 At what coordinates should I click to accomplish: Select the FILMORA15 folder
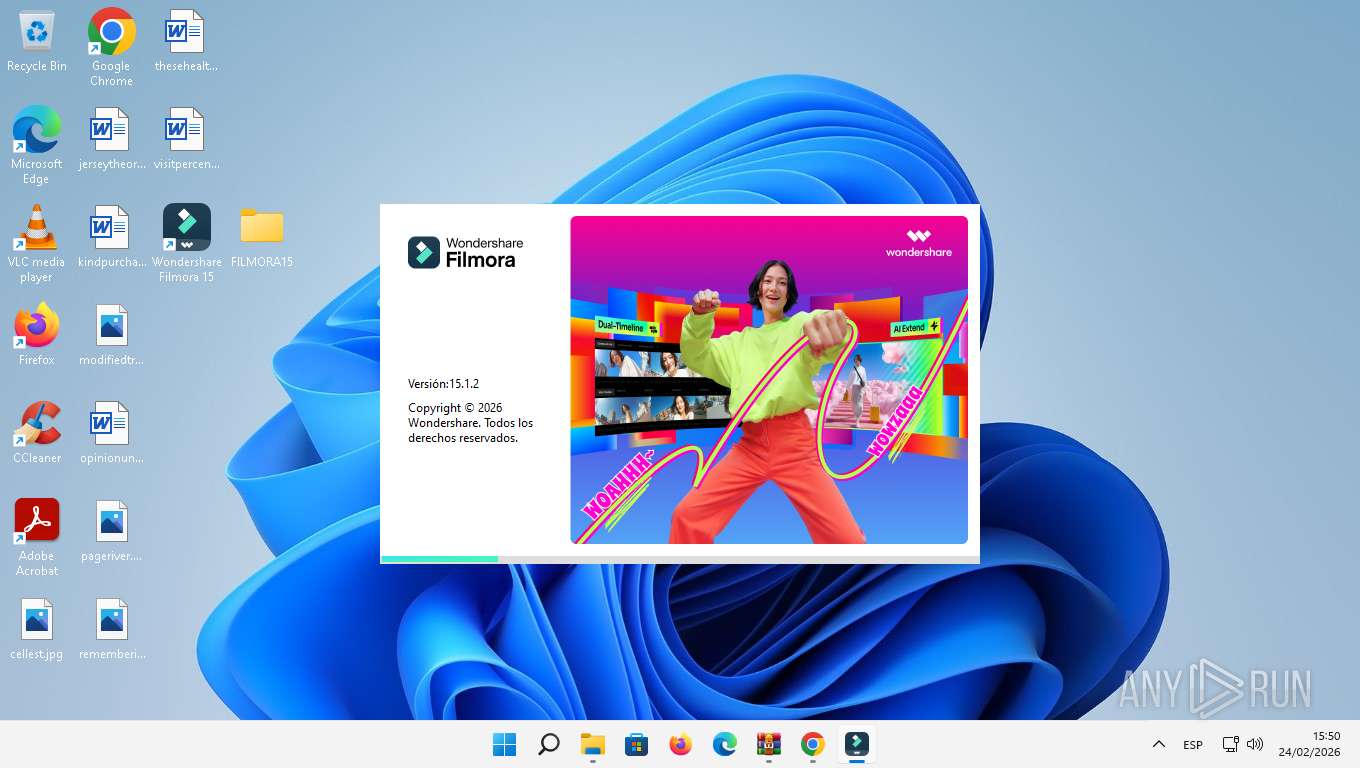tap(261, 238)
